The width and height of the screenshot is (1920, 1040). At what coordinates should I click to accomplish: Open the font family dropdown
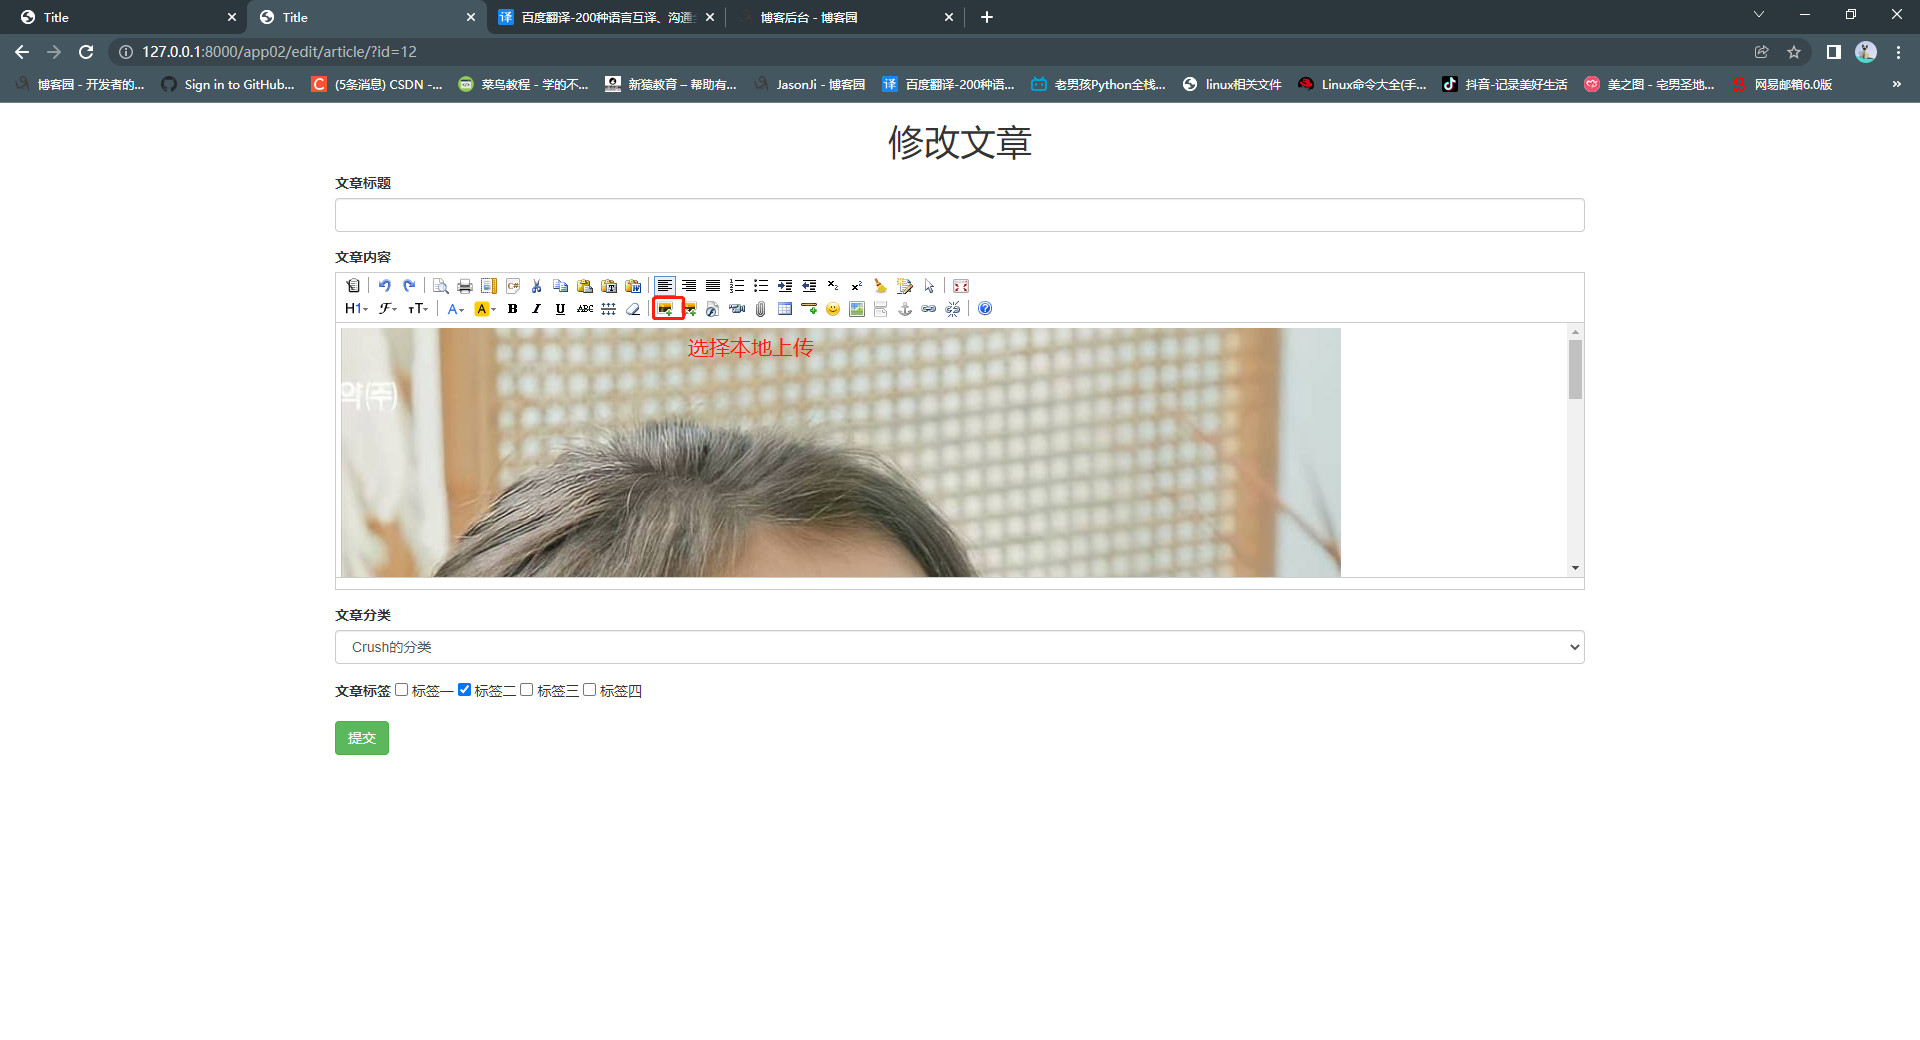pyautogui.click(x=387, y=309)
